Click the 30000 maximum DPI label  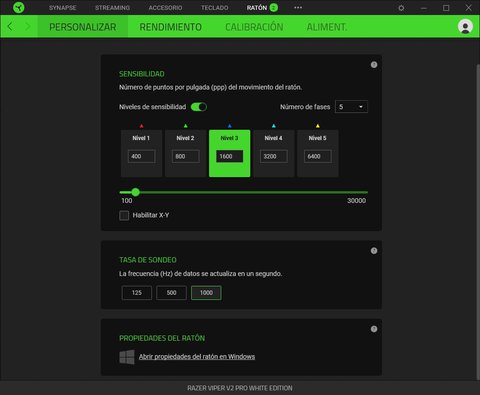356,201
